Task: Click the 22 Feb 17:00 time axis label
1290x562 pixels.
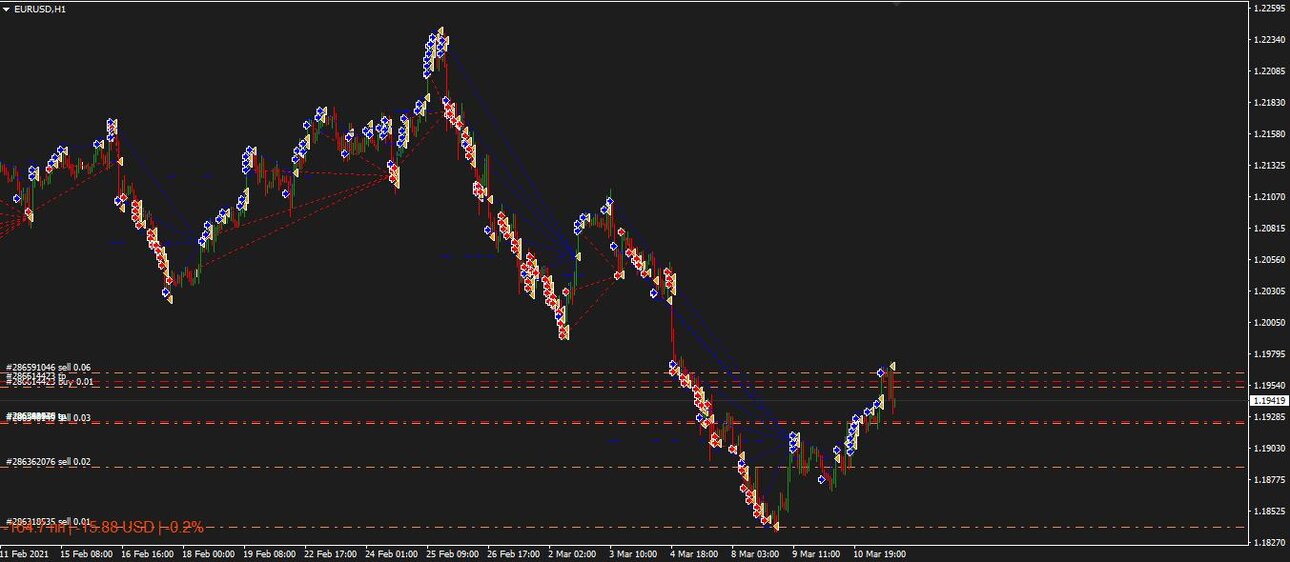Action: [x=330, y=553]
